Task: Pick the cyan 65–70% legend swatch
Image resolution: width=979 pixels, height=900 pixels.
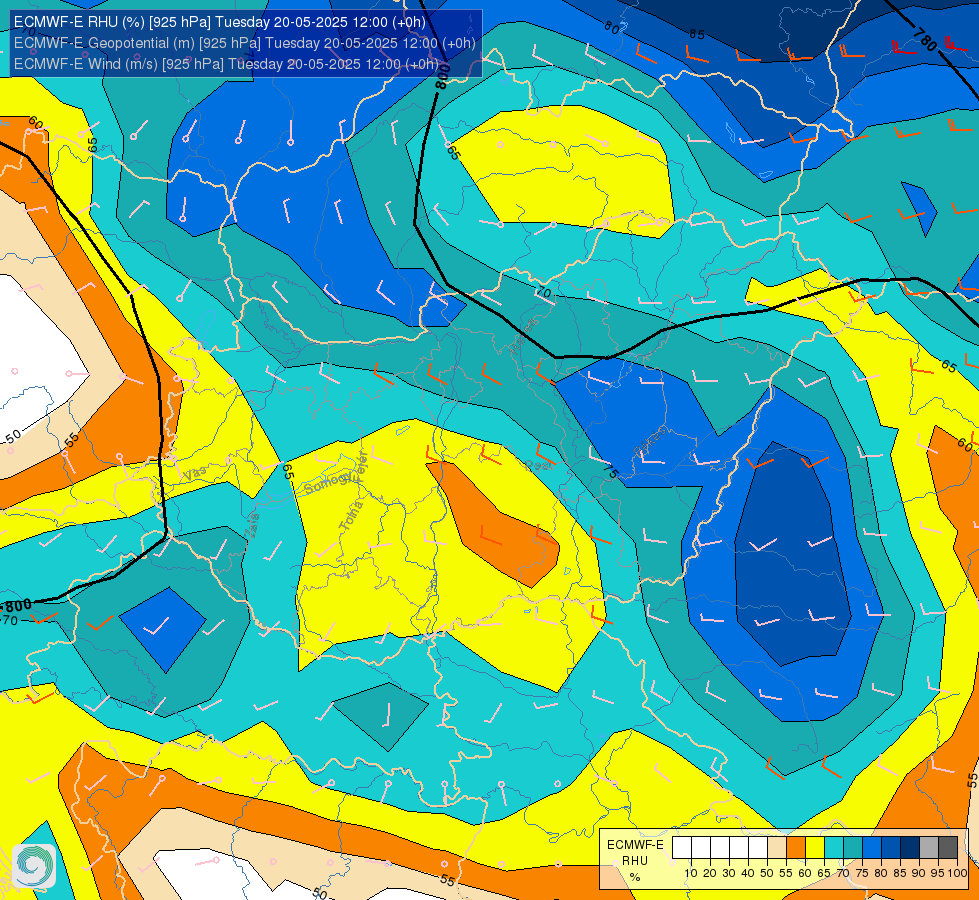Action: 834,848
